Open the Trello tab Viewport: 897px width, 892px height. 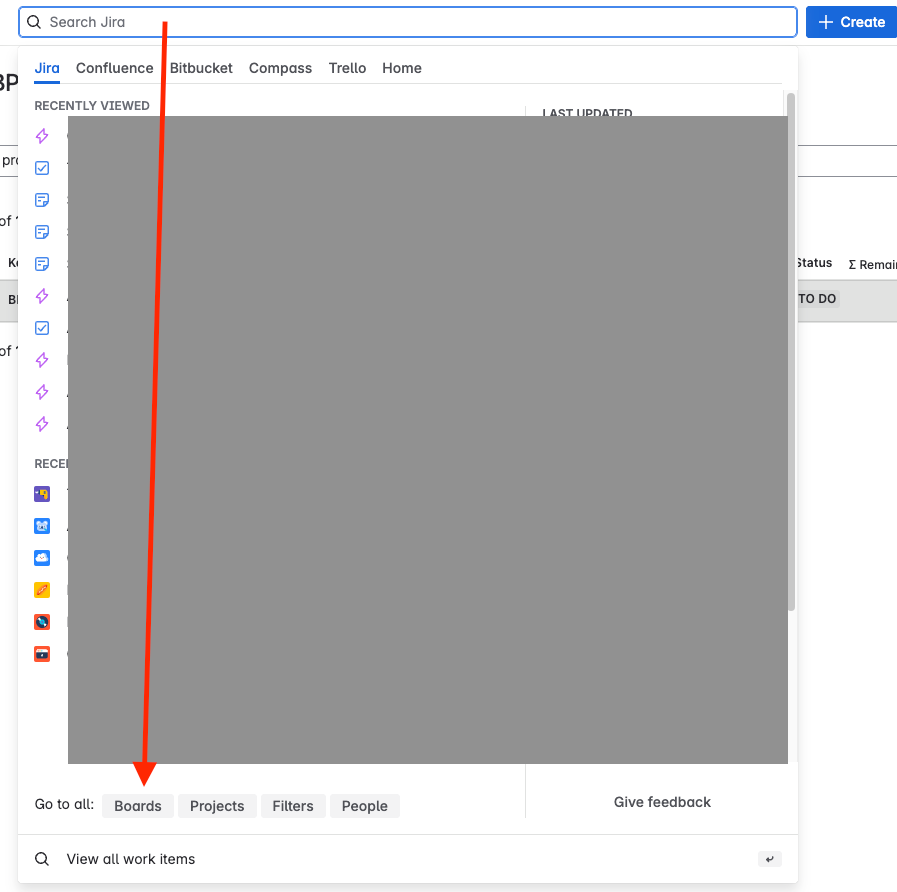point(347,68)
